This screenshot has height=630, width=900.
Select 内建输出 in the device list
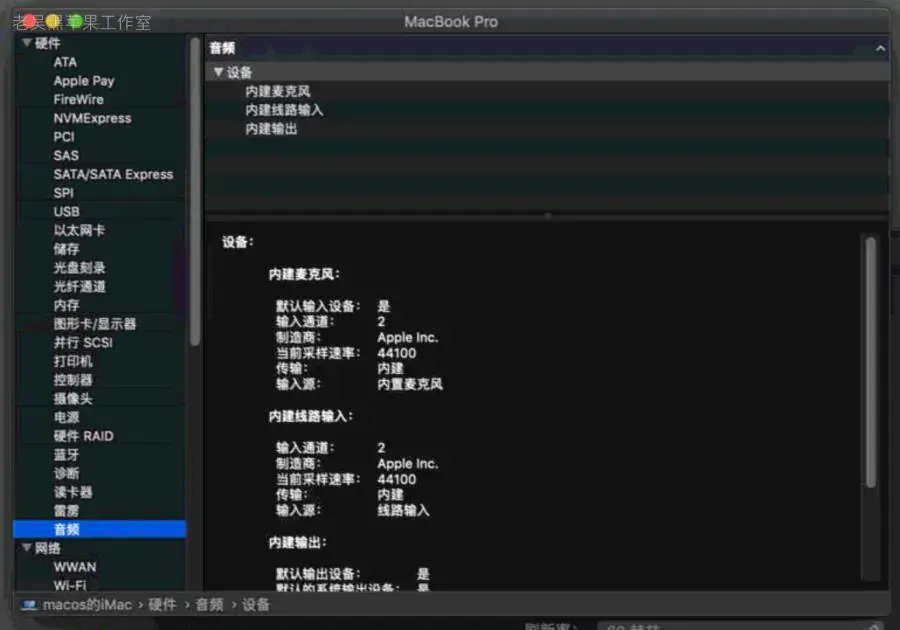[x=271, y=129]
